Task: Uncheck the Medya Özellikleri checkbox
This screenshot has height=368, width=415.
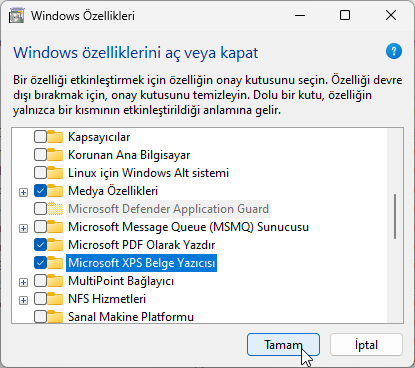Action: (x=40, y=191)
